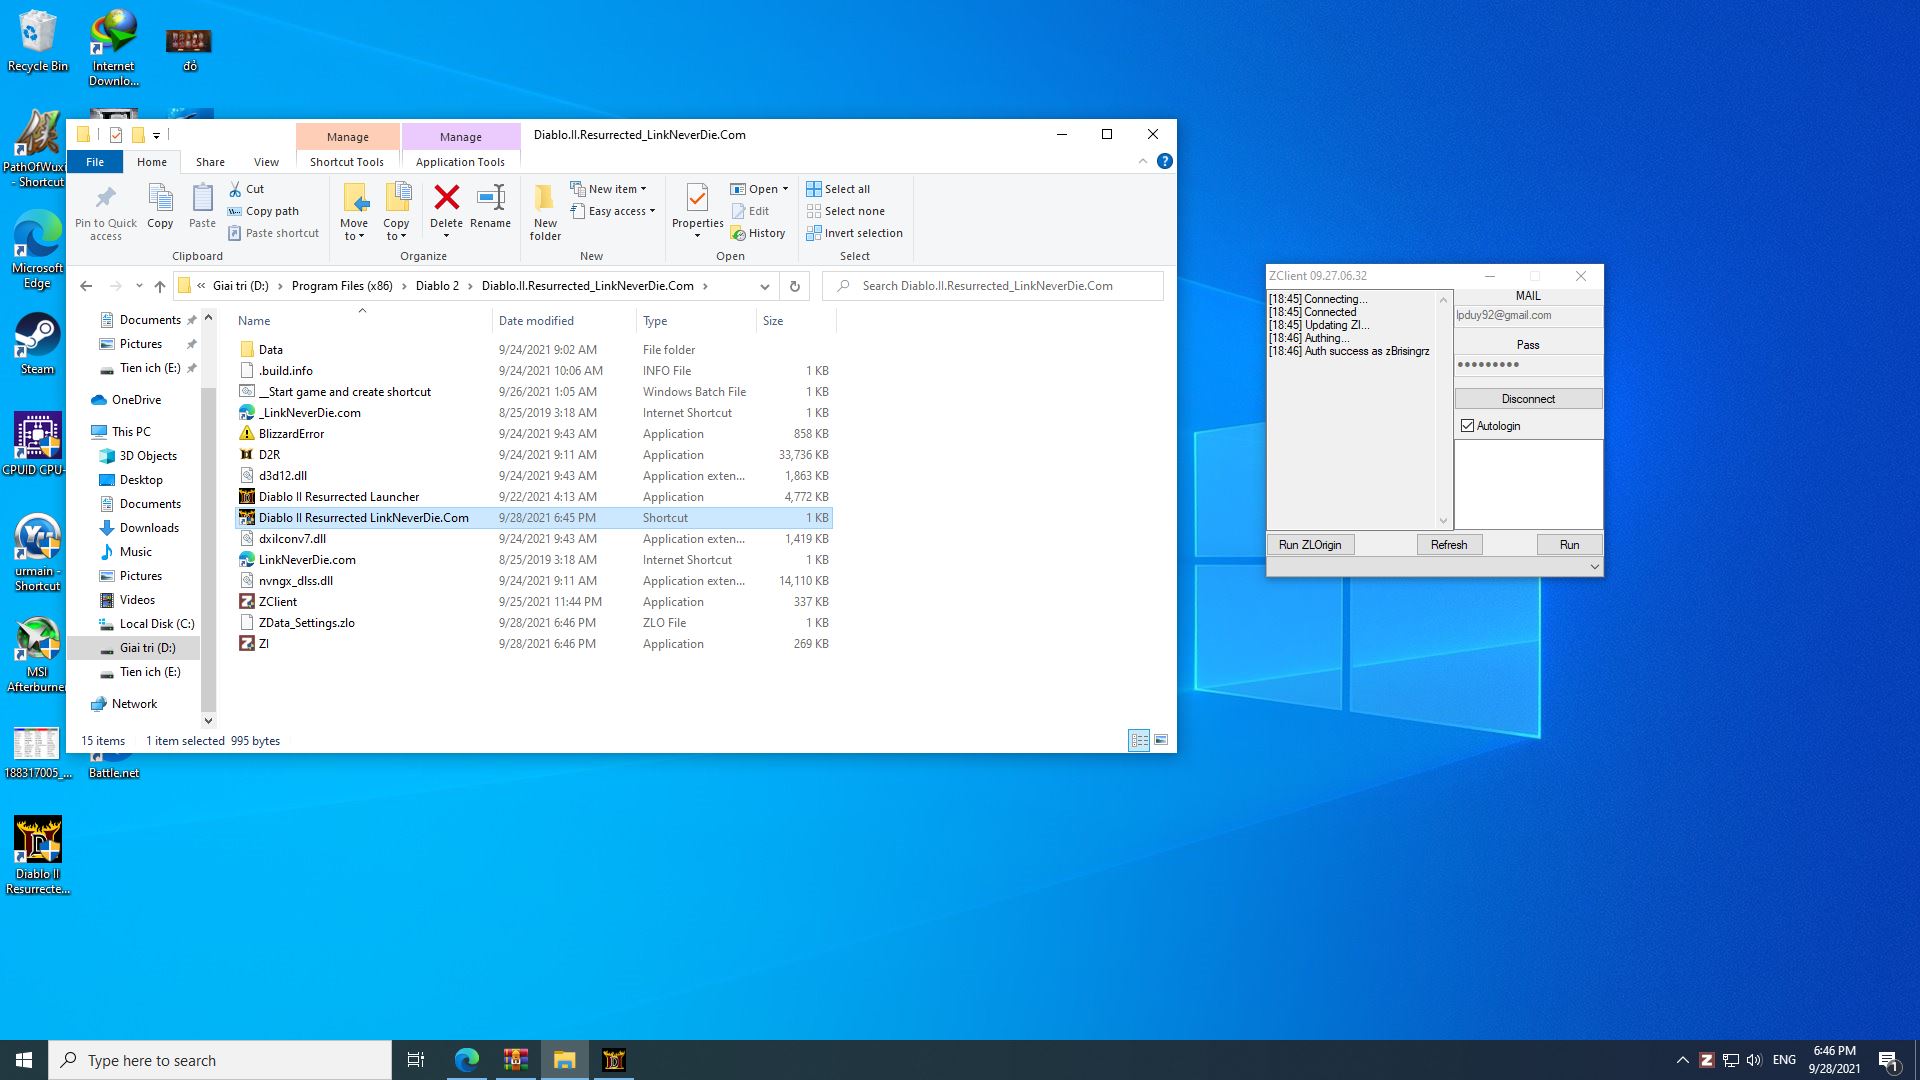Click the Run ZLOrigin button
Viewport: 1920px width, 1080px height.
(1309, 545)
